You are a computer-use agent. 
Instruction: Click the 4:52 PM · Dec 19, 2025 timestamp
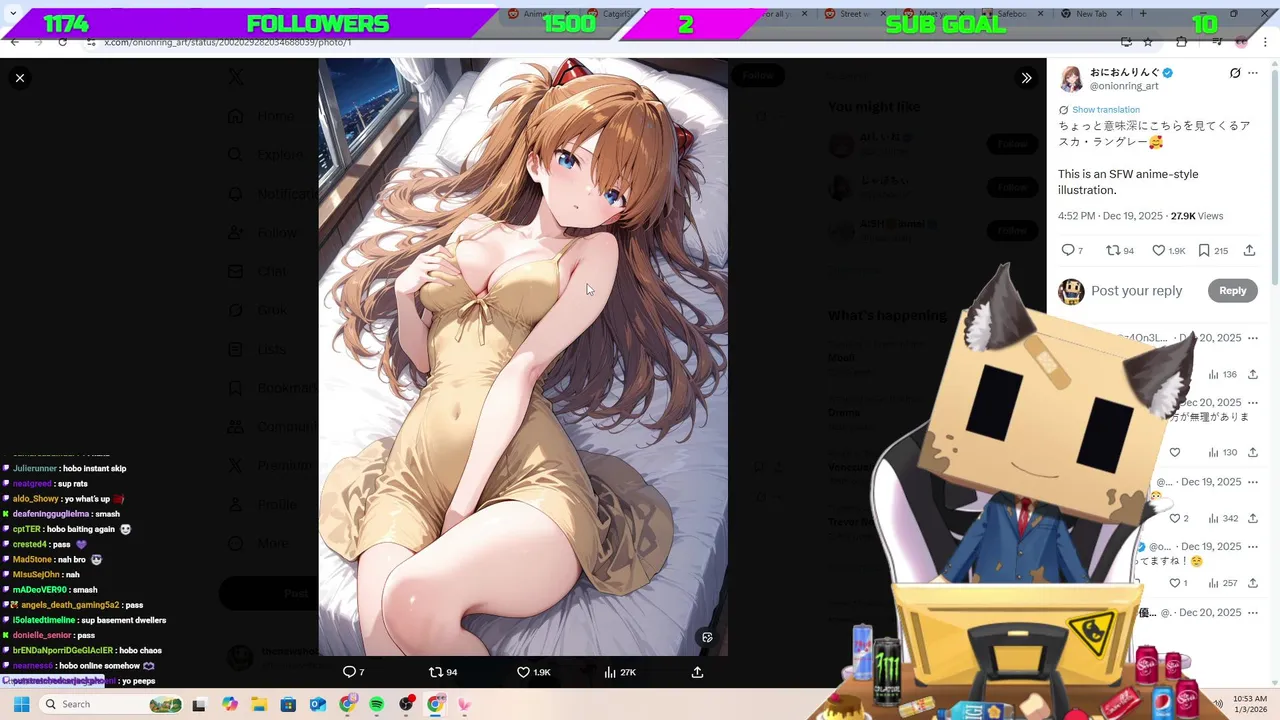tap(1110, 216)
